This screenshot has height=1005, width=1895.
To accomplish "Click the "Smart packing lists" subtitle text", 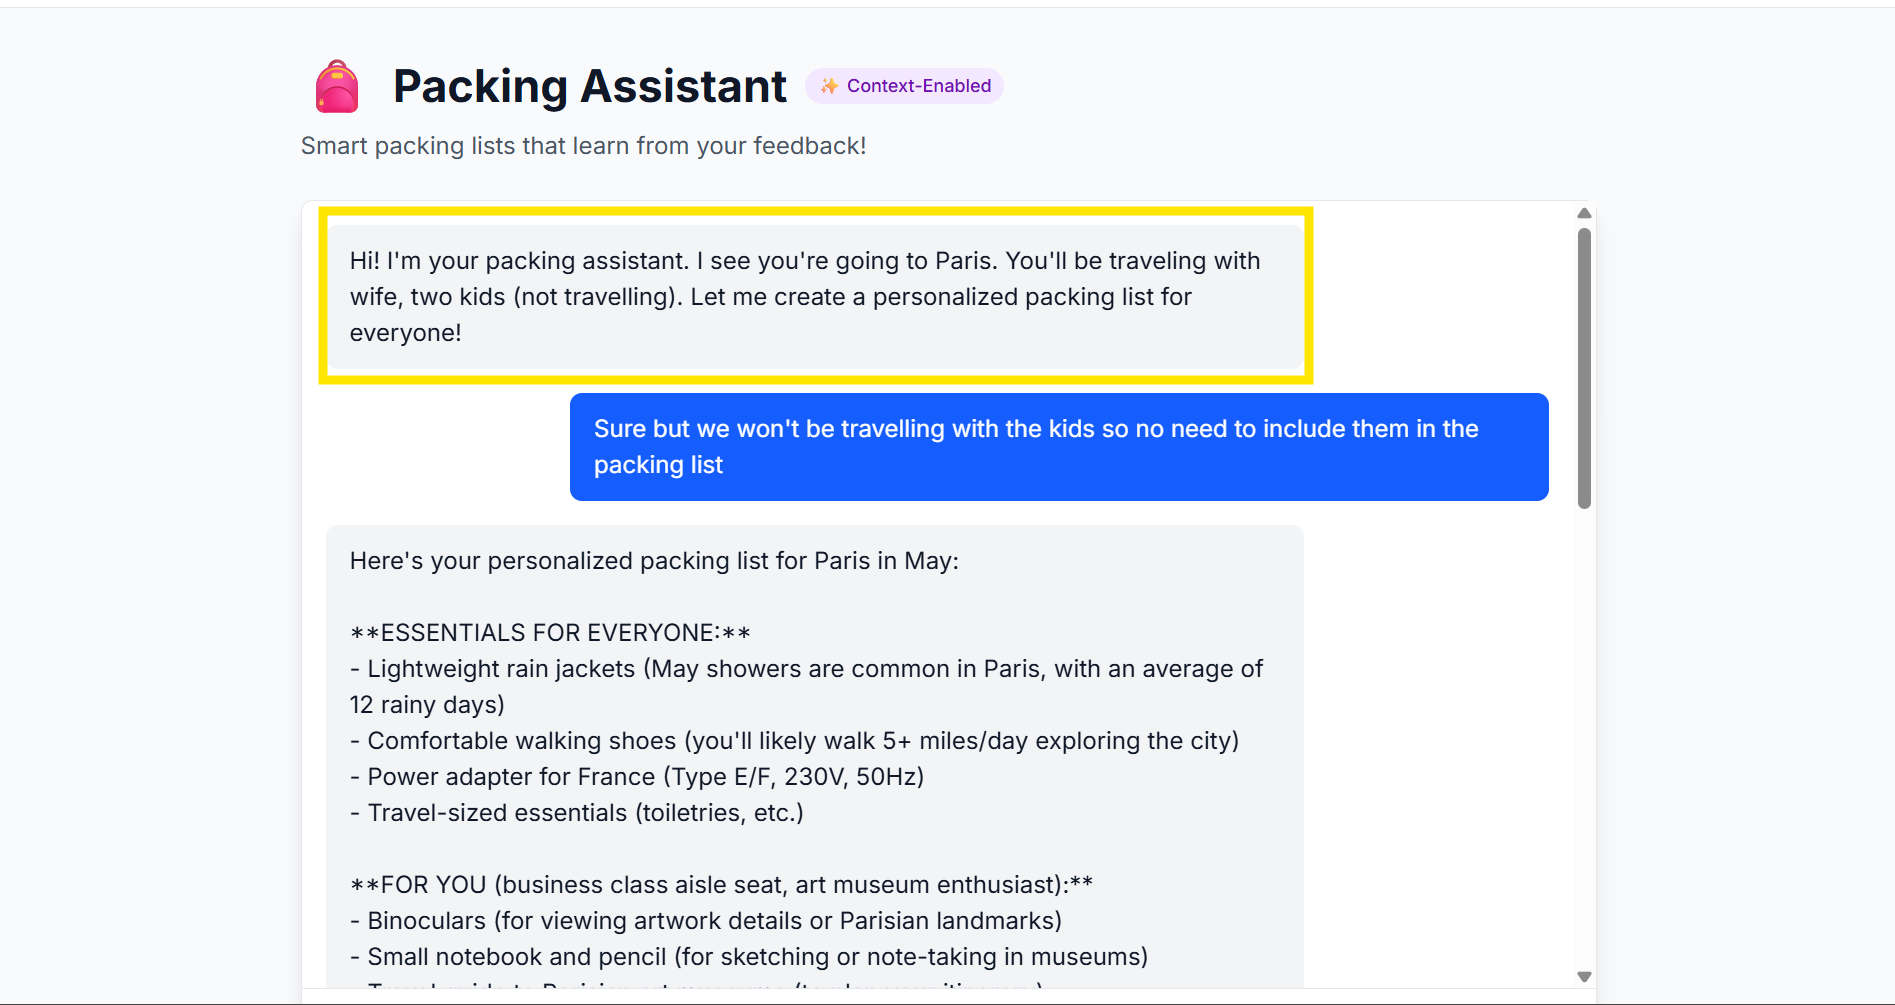I will coord(583,146).
